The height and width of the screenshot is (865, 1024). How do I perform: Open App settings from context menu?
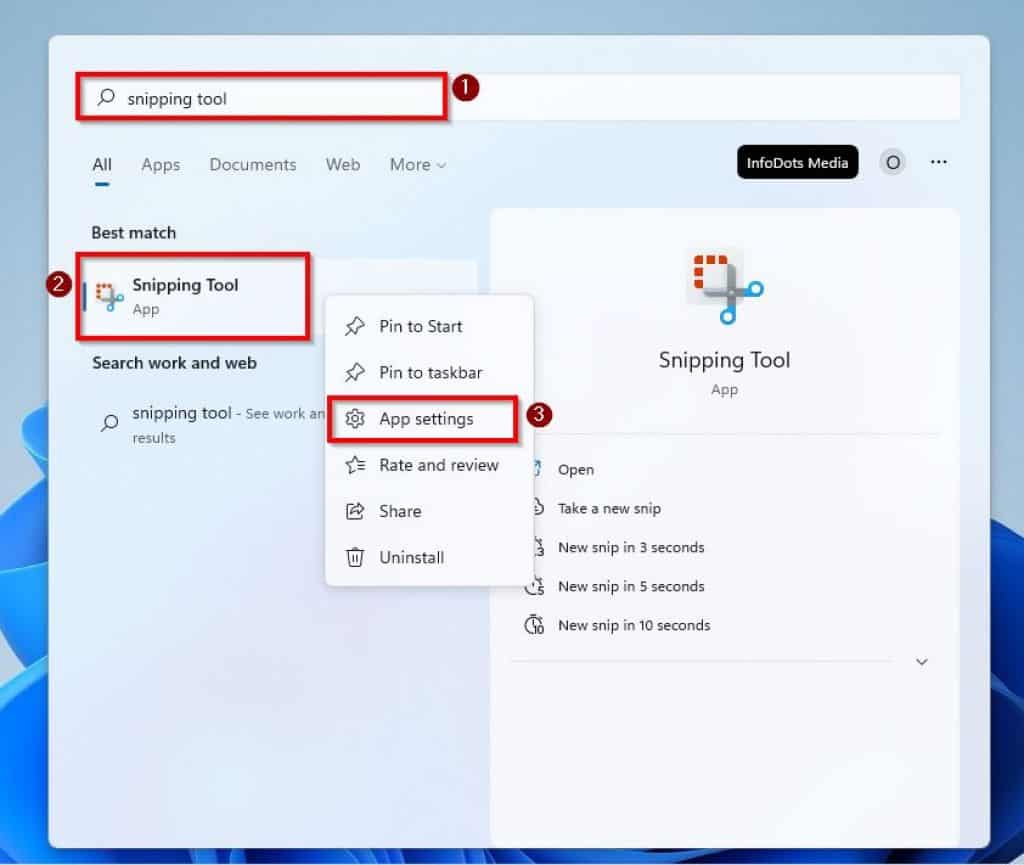point(429,419)
